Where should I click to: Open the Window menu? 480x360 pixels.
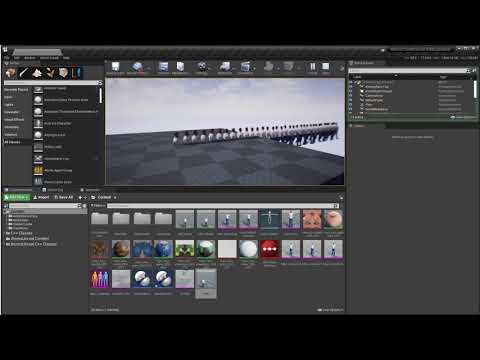pos(30,58)
